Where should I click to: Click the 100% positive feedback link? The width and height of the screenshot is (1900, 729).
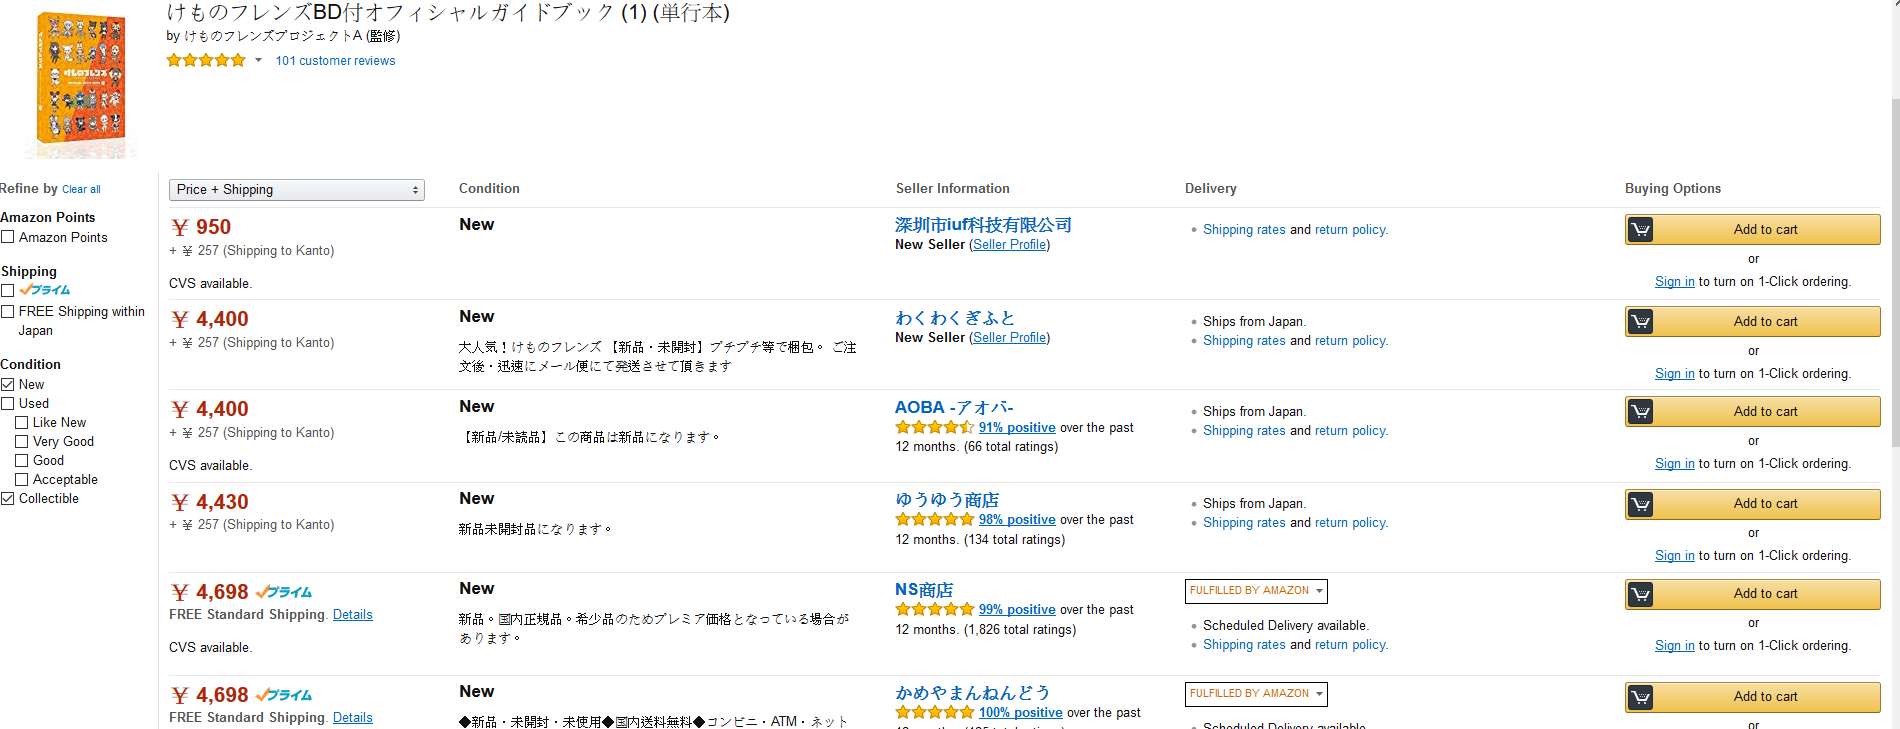tap(1021, 713)
